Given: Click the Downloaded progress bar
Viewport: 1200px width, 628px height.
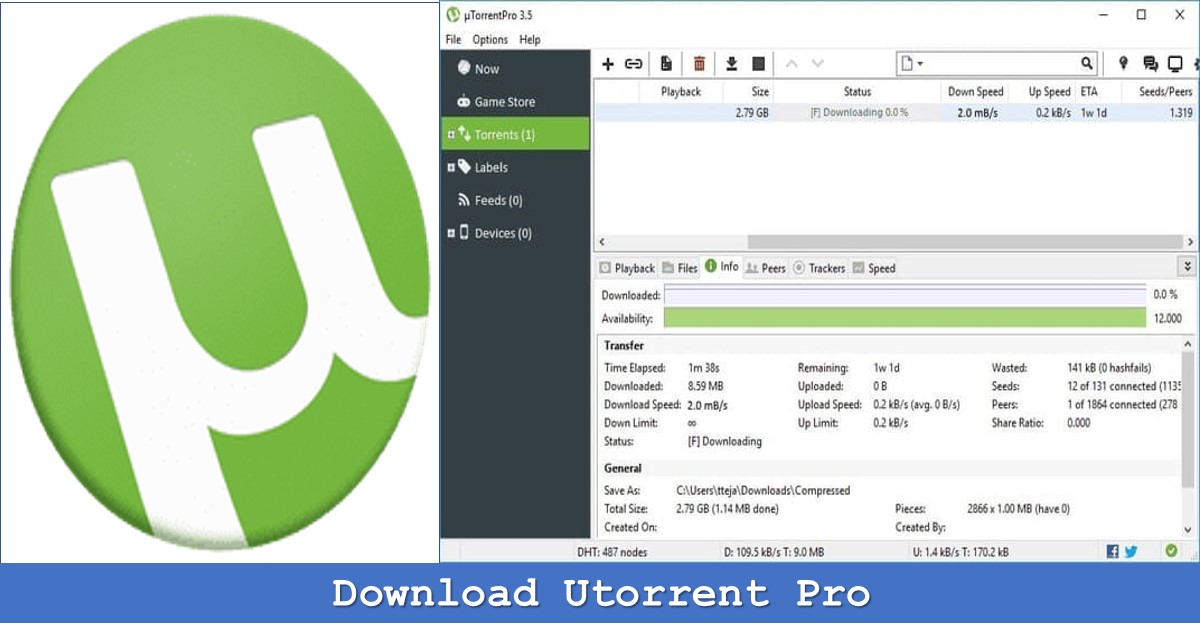Looking at the screenshot, I should pyautogui.click(x=905, y=295).
